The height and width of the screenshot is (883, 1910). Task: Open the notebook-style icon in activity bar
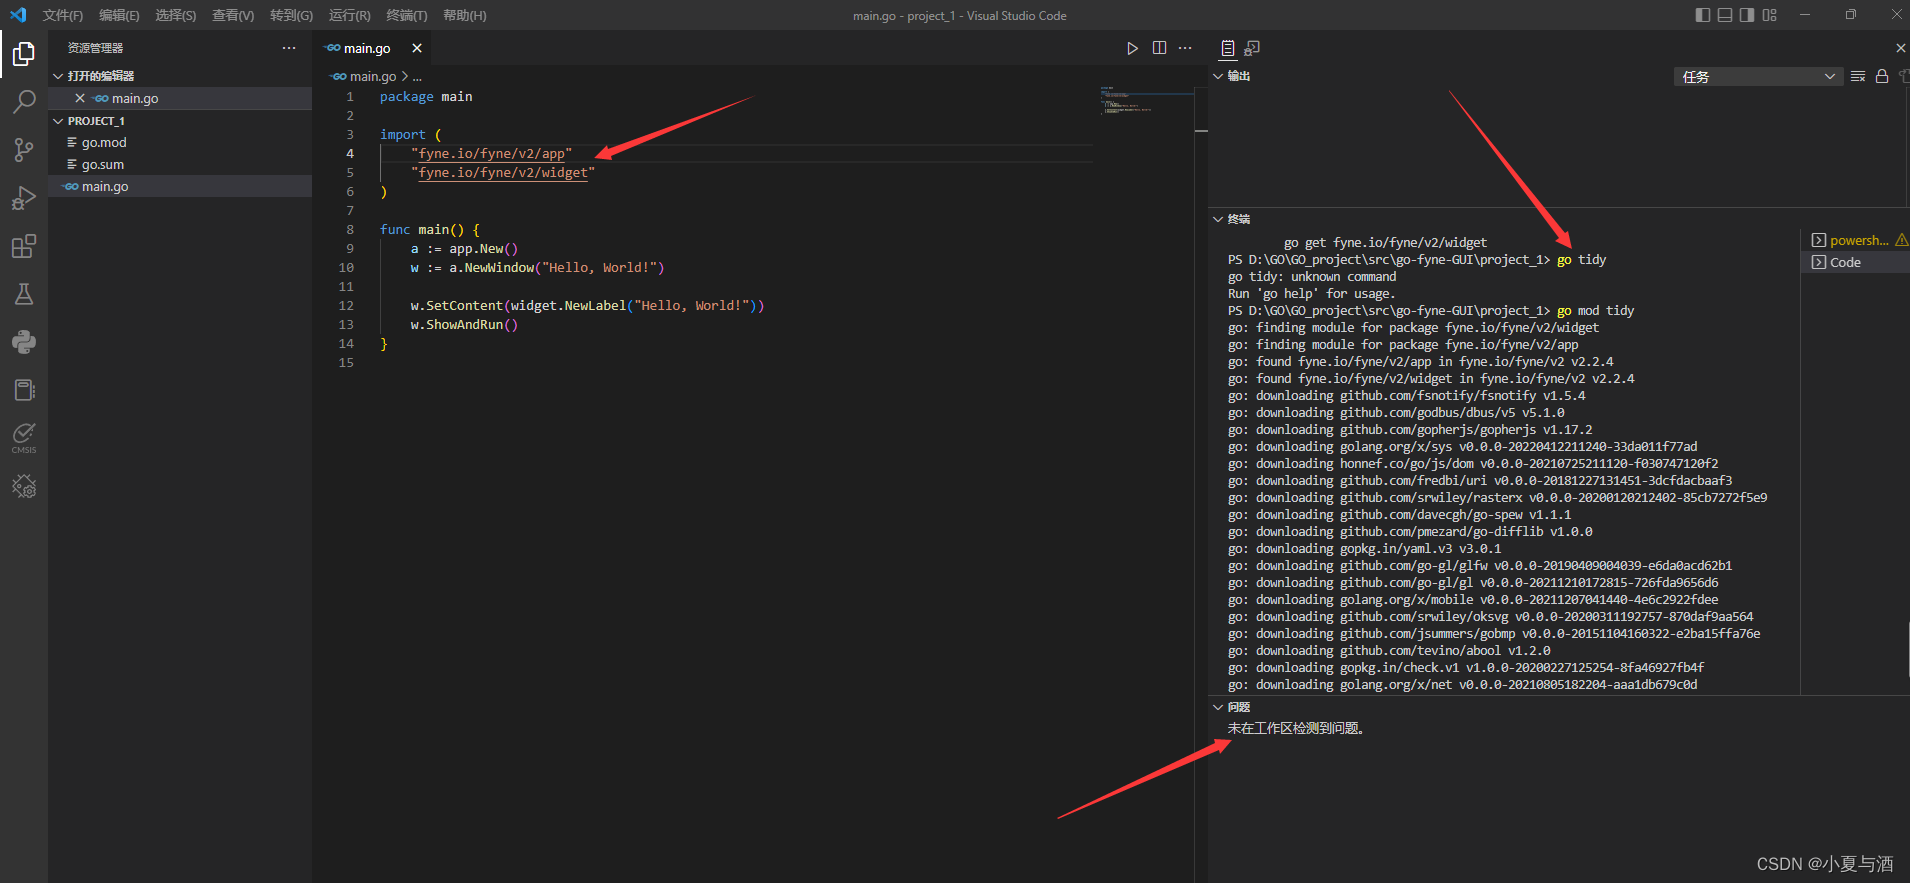[24, 390]
